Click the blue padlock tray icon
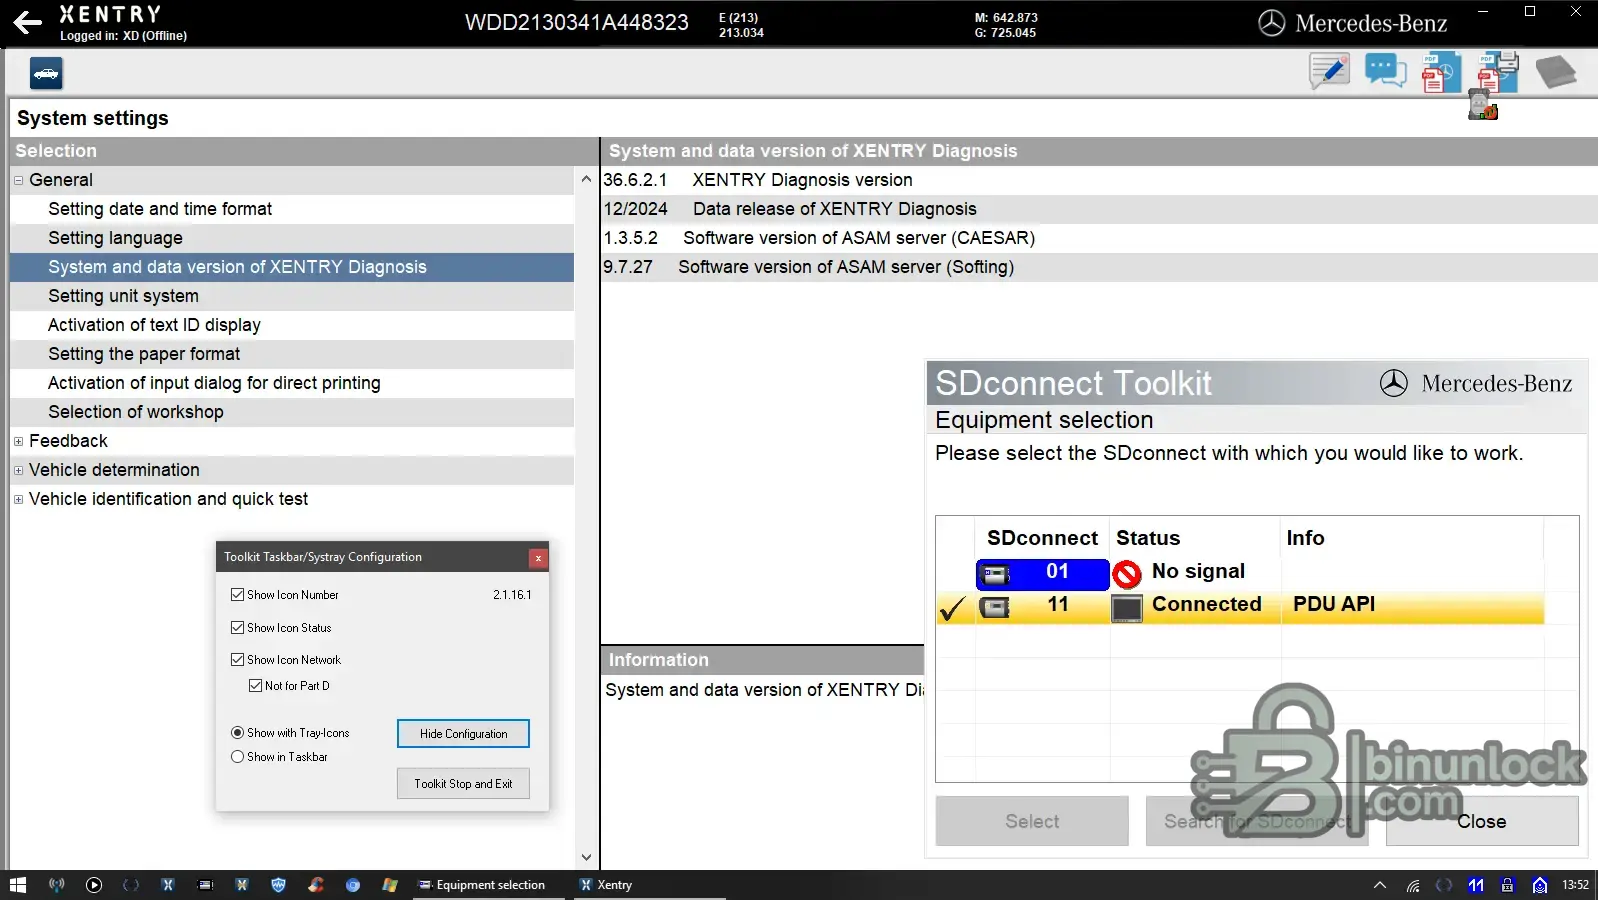The width and height of the screenshot is (1598, 900). pos(1508,885)
